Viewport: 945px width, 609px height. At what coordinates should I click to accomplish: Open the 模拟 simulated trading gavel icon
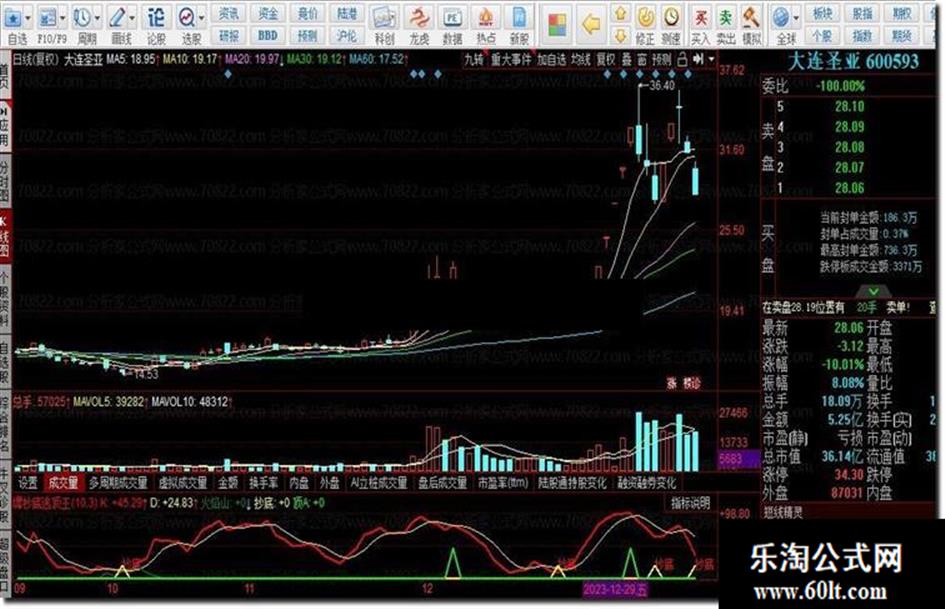click(x=751, y=18)
